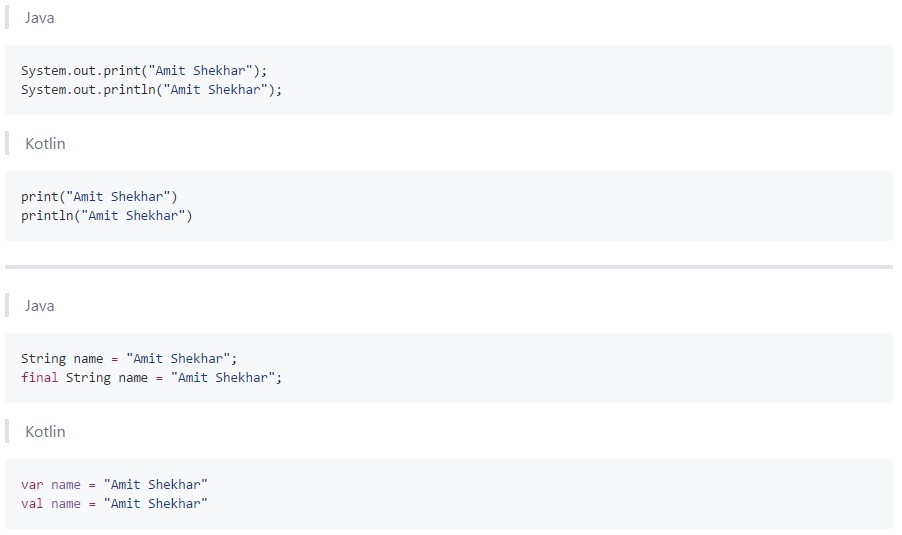Click the System.out.println code line
Image resolution: width=902 pixels, height=535 pixels.
coord(151,90)
